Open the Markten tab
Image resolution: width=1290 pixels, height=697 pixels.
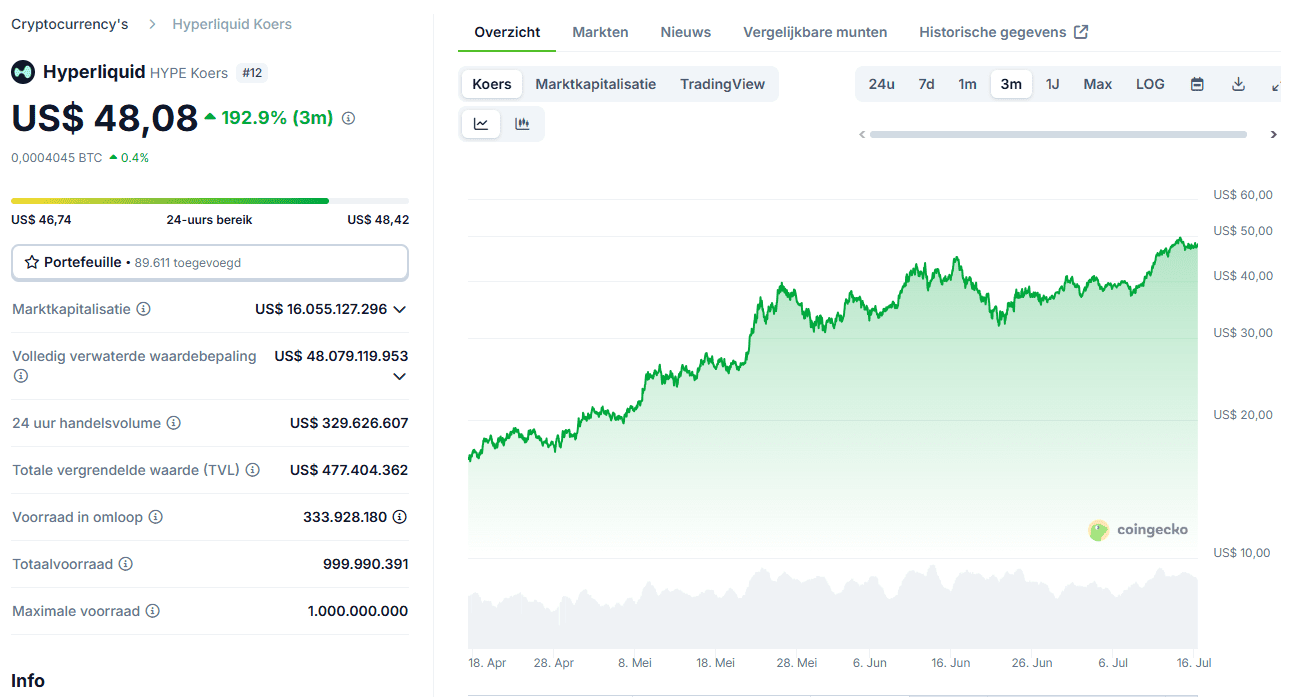(x=600, y=32)
